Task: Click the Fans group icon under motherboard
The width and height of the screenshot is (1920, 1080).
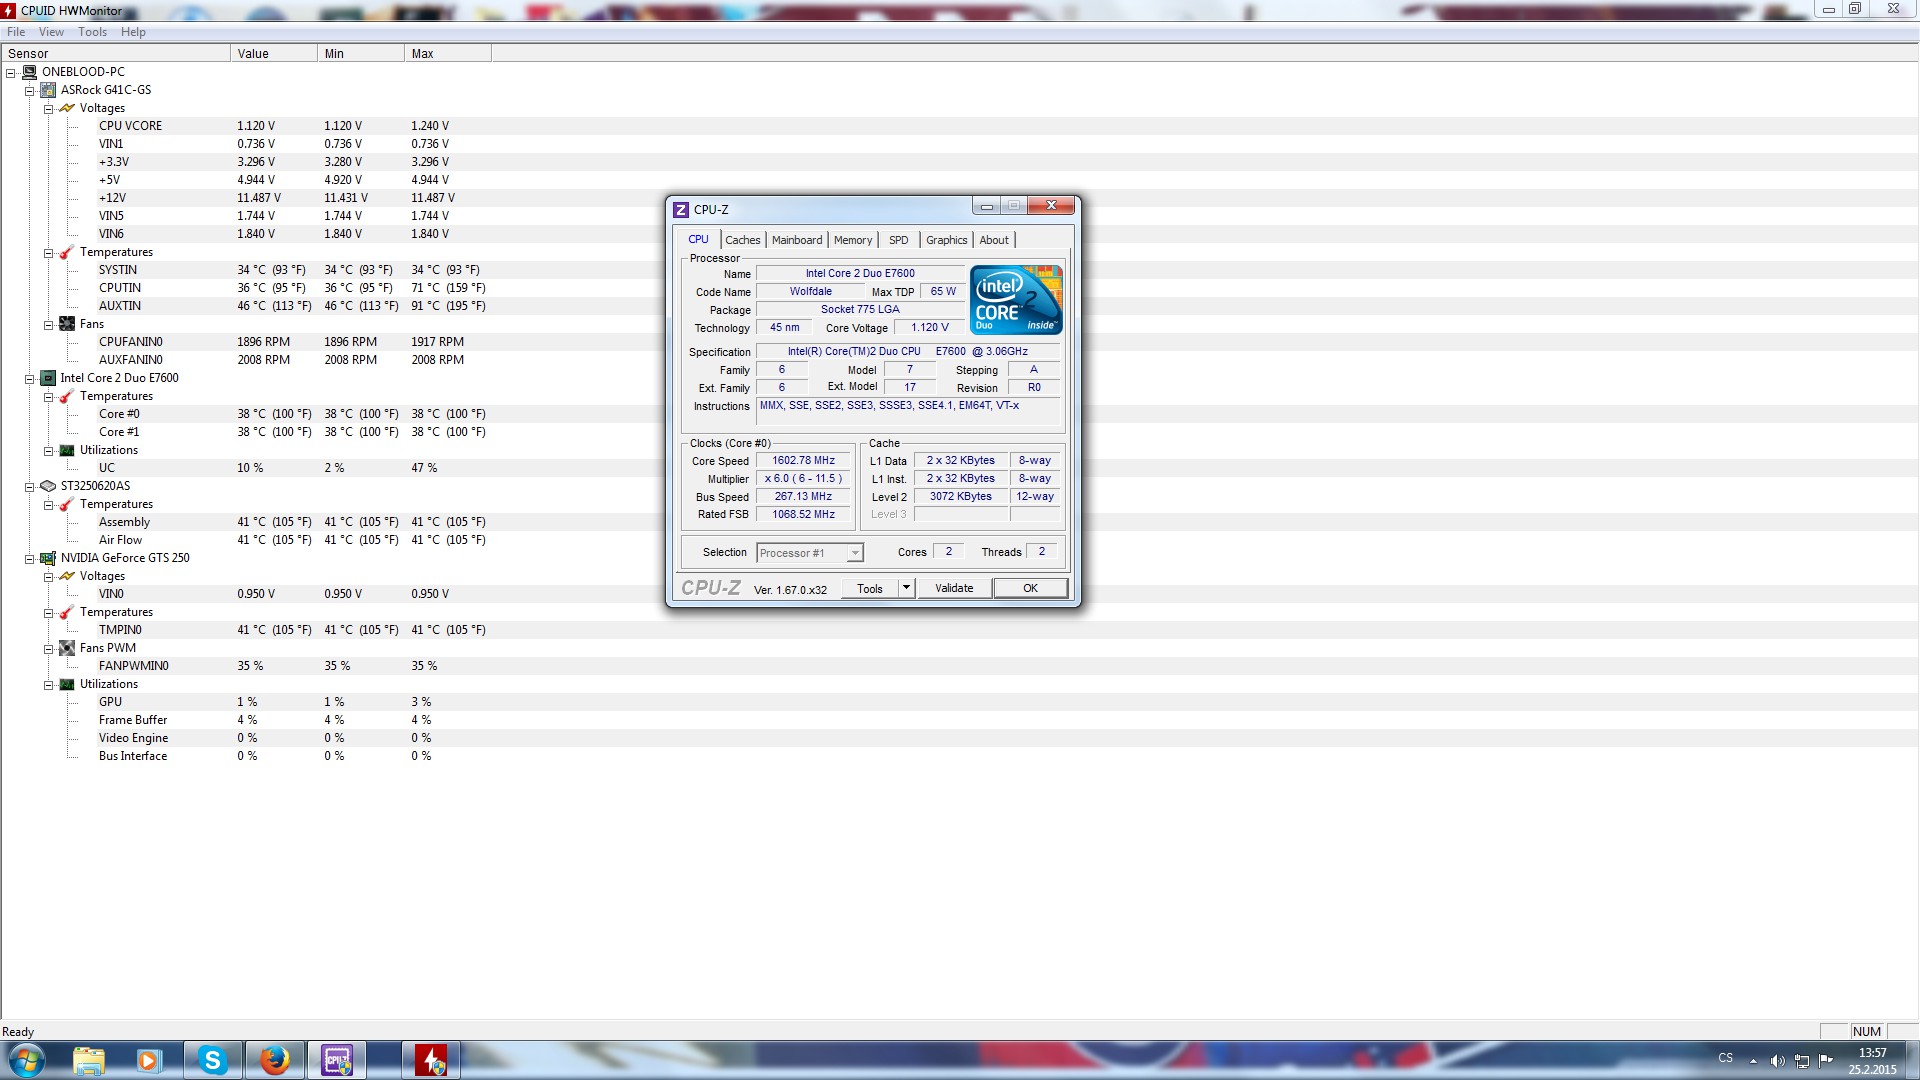Action: coord(67,324)
